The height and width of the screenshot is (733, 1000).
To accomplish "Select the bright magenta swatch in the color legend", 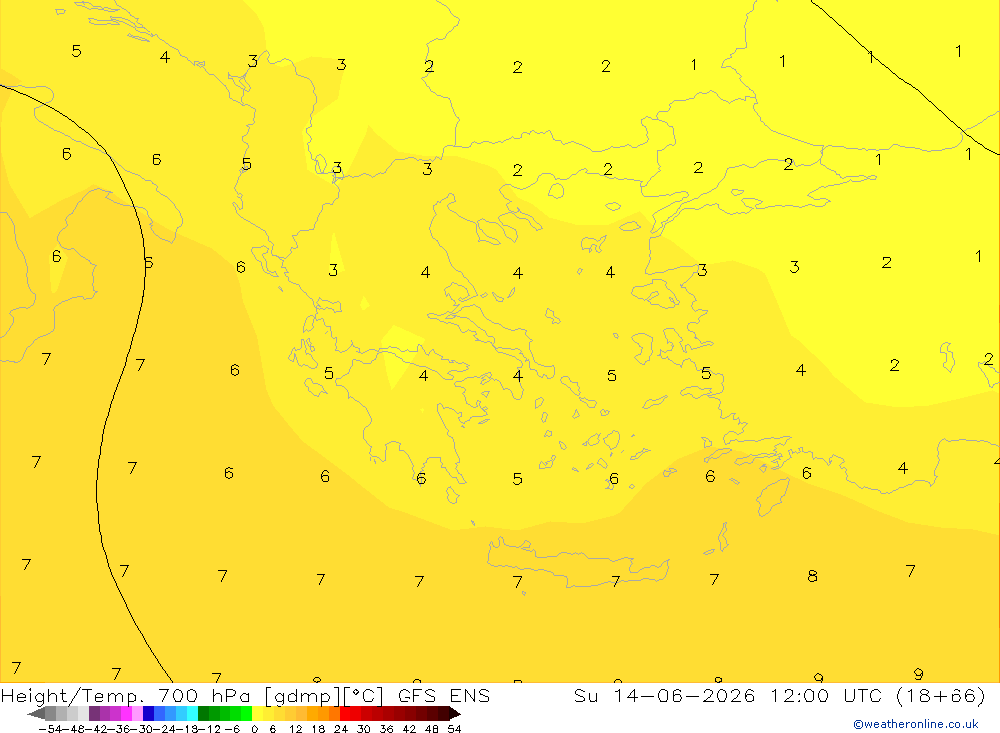I will click(x=126, y=714).
